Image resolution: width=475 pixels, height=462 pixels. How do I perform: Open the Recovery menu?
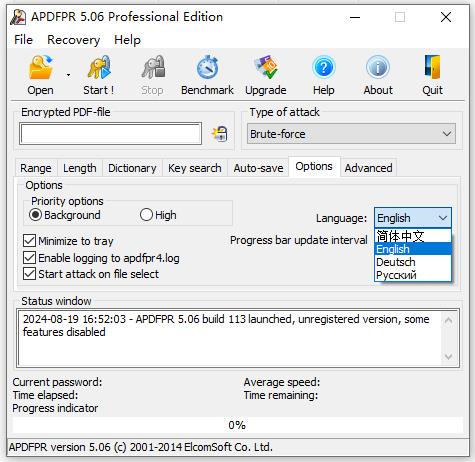pyautogui.click(x=73, y=40)
